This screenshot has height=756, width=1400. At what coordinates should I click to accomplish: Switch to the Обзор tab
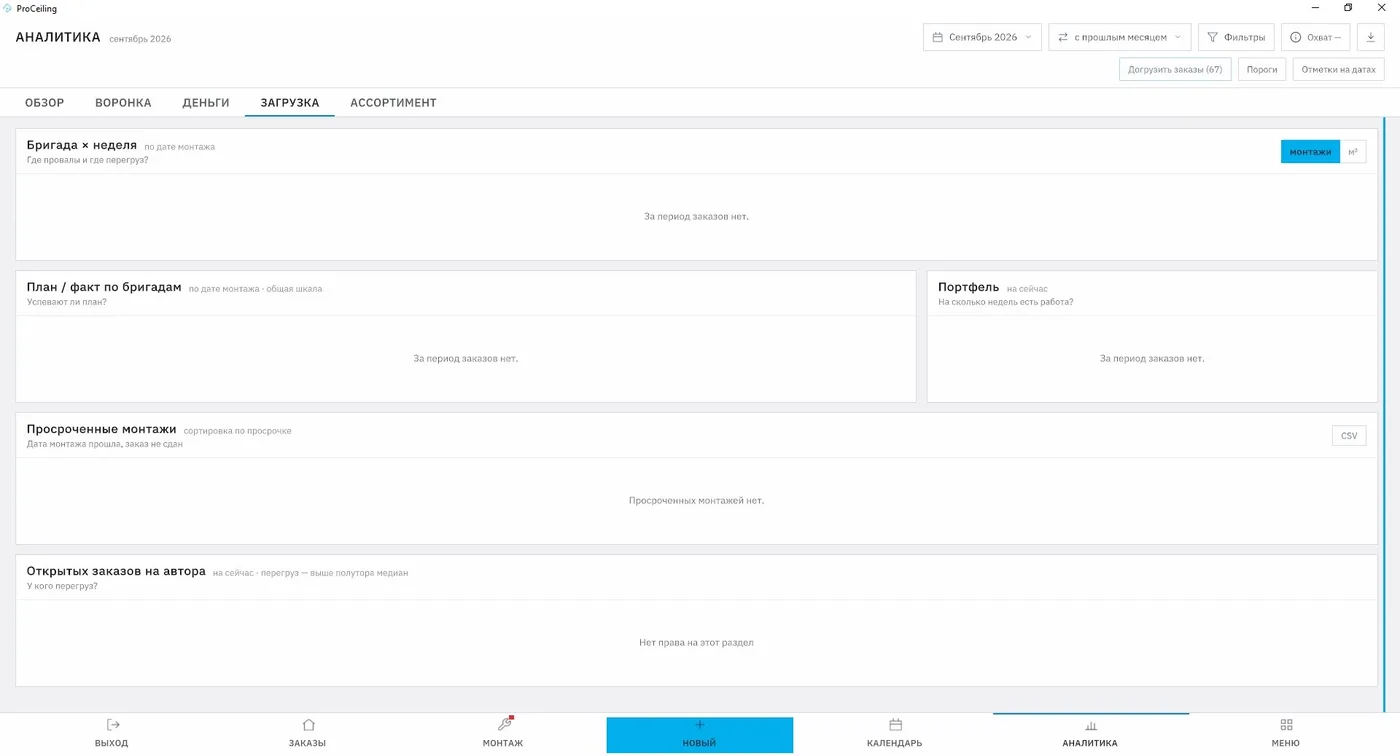pyautogui.click(x=45, y=103)
